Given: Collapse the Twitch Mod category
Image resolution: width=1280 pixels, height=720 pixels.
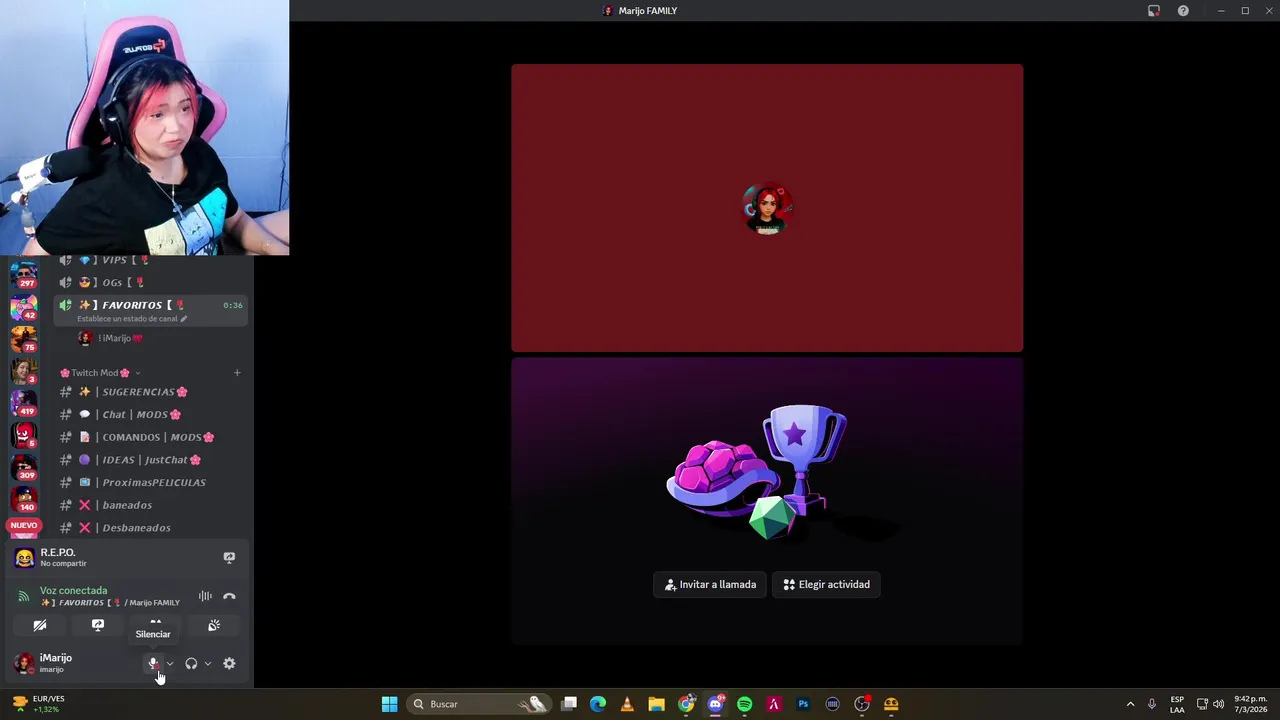Looking at the screenshot, I should [x=100, y=373].
